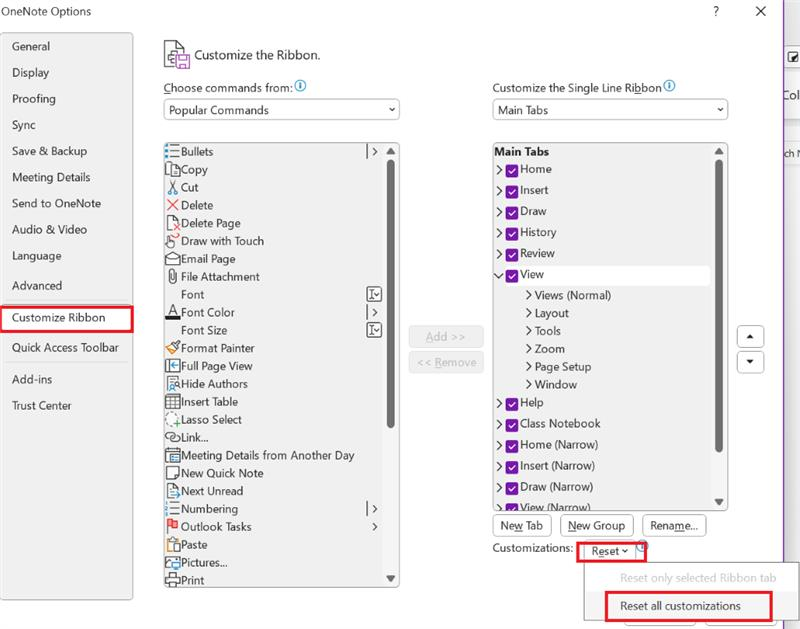Open the Main Tabs dropdown
The width and height of the screenshot is (800, 629).
[610, 110]
